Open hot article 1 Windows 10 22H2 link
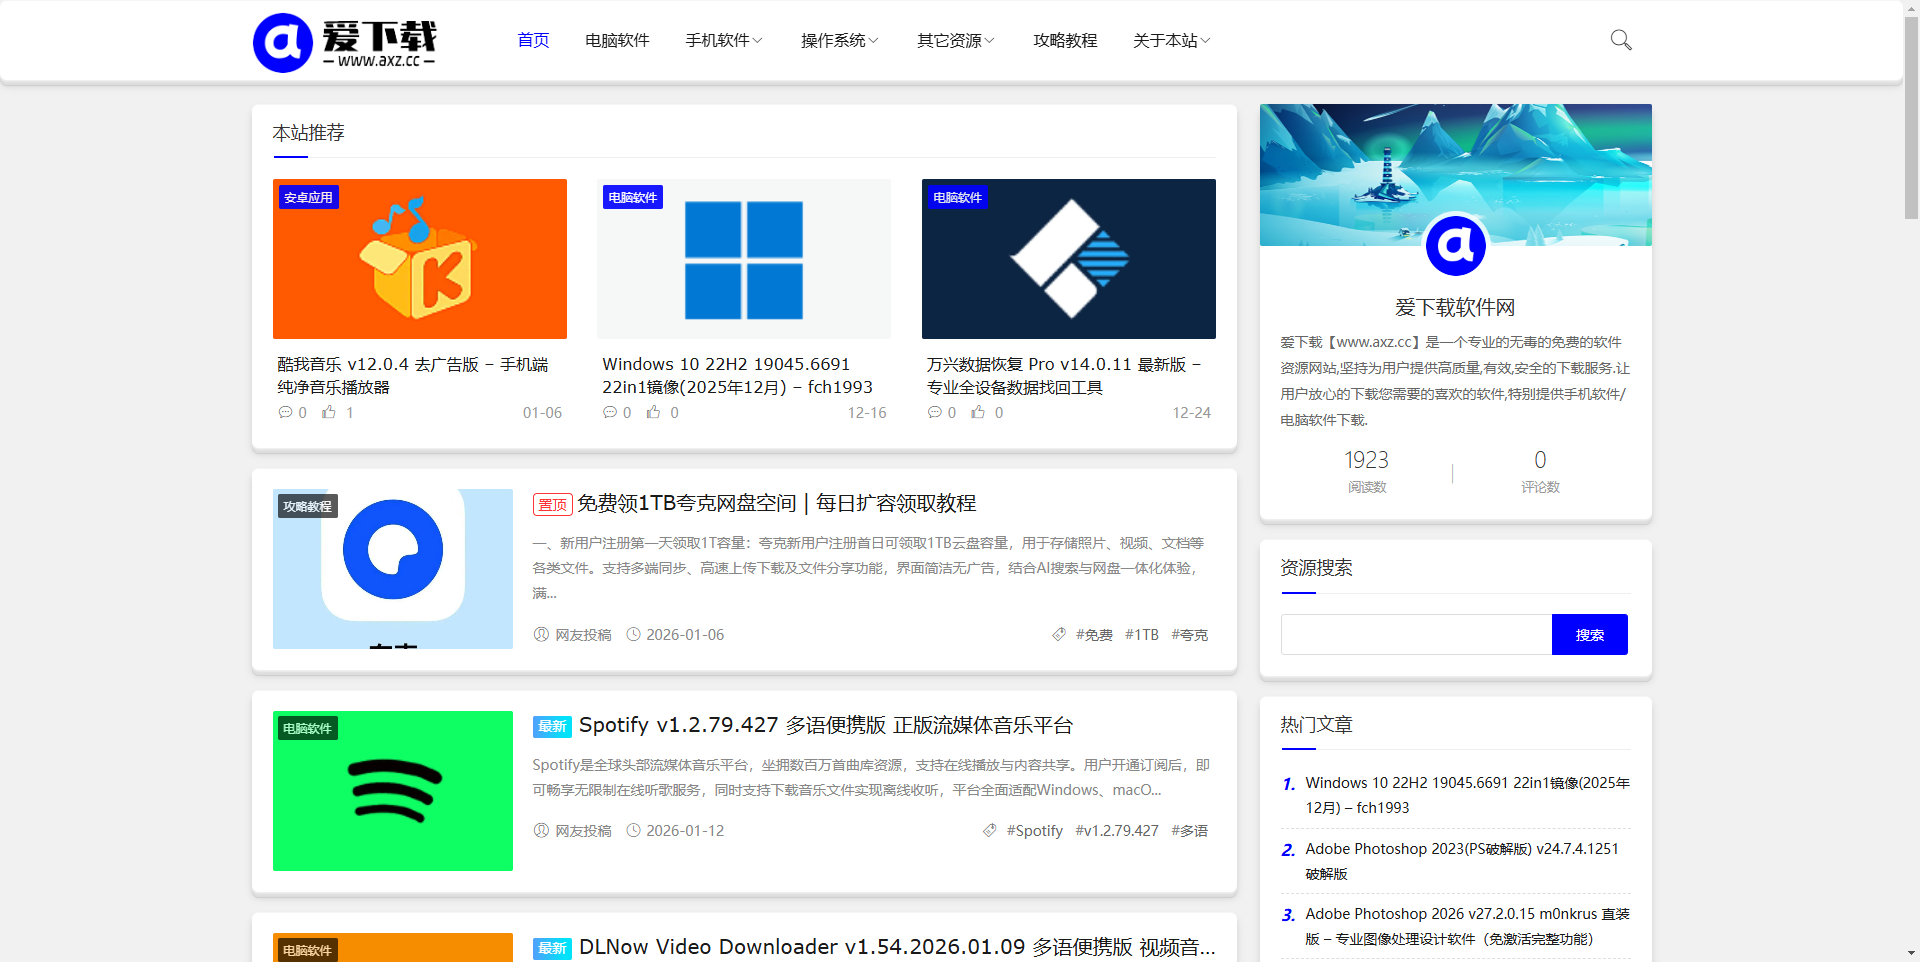Viewport: 1920px width, 962px height. point(1467,795)
